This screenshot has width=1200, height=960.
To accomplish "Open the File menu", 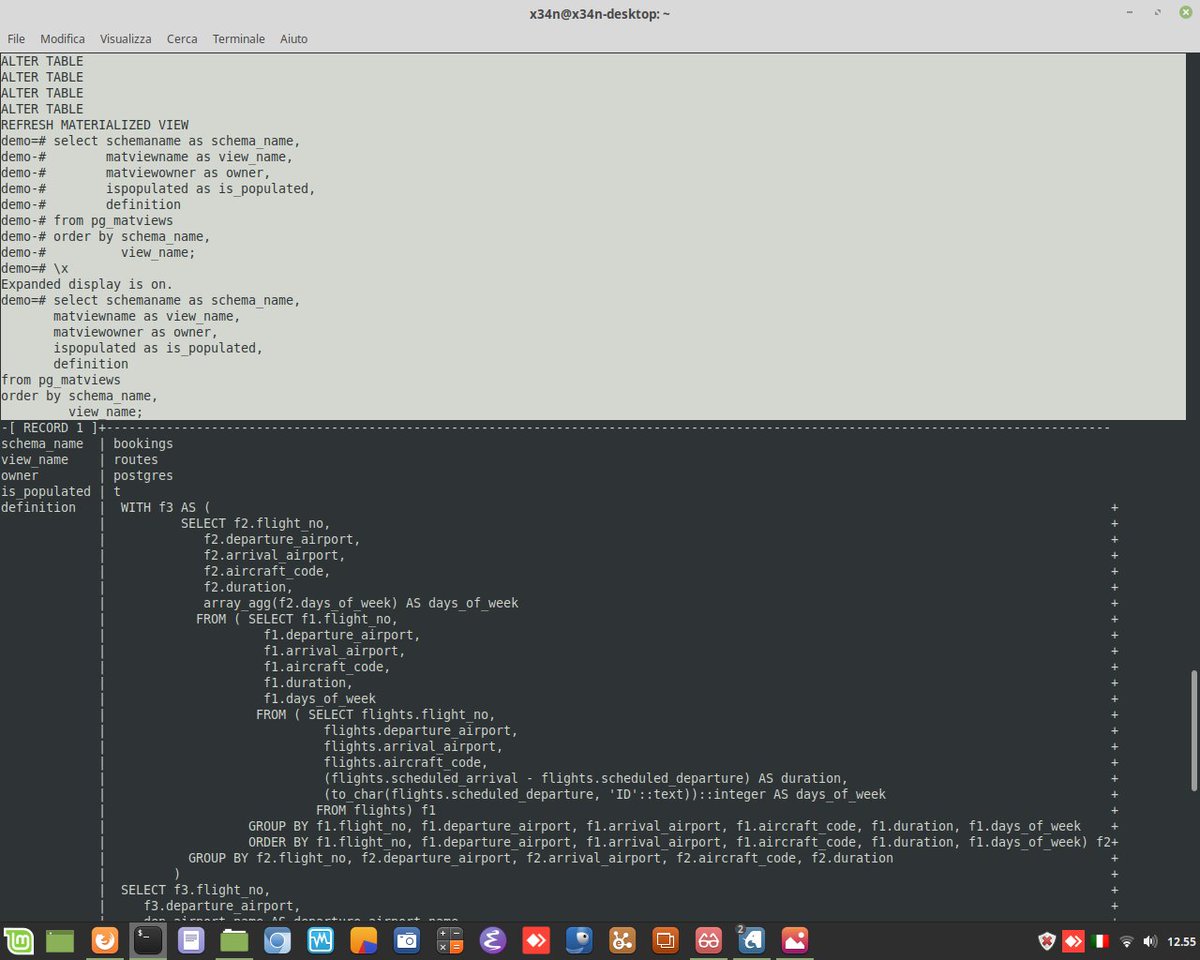I will pos(16,39).
